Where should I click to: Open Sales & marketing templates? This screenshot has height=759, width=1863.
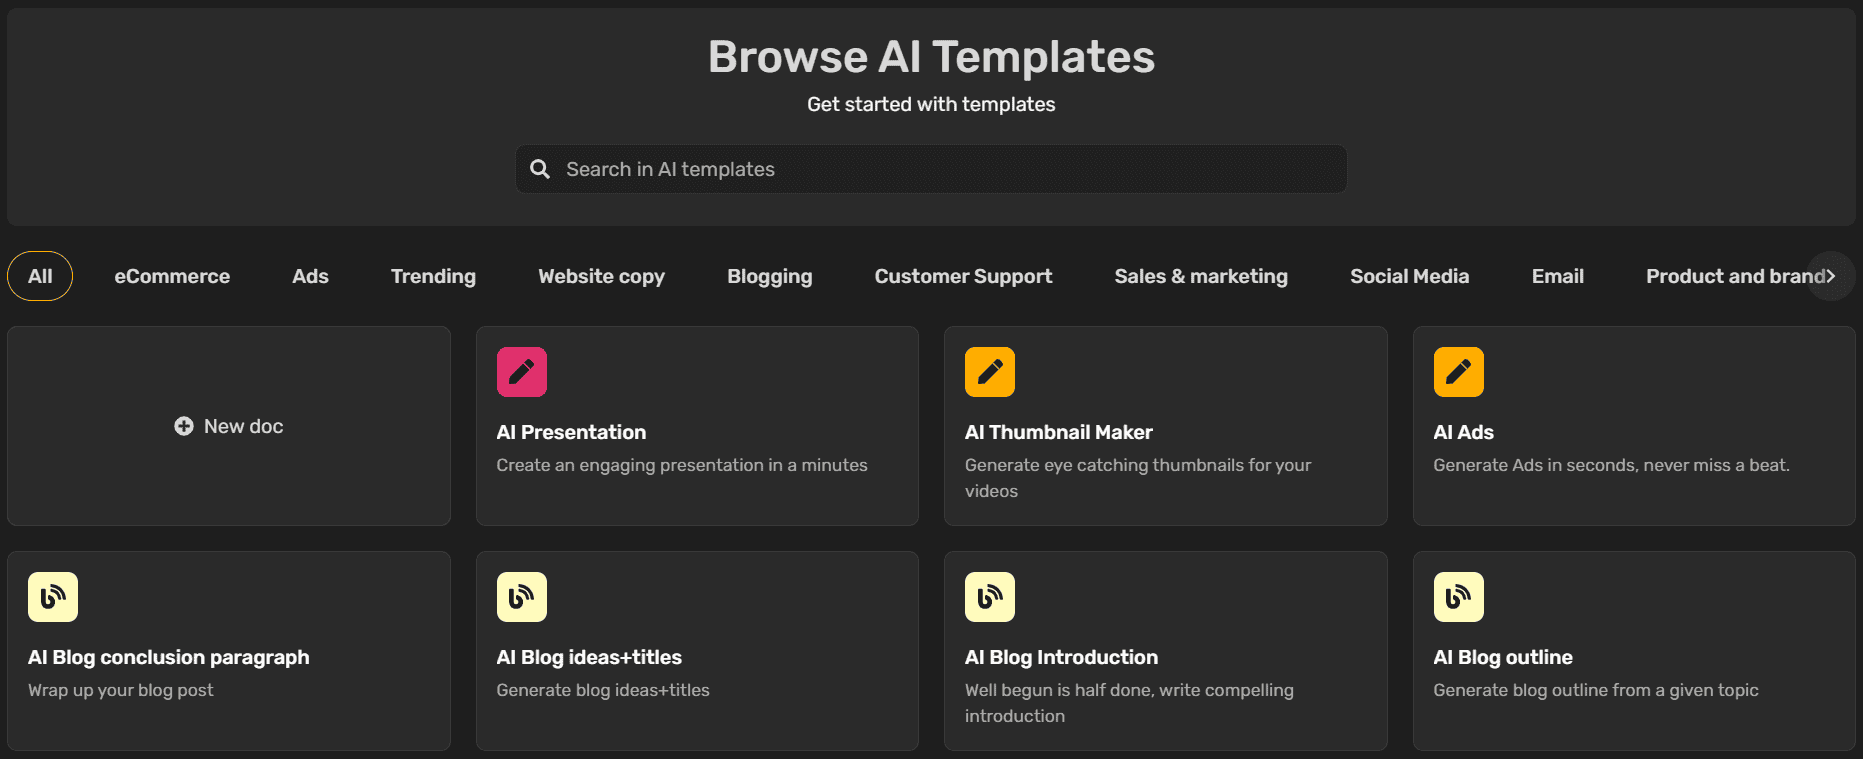click(x=1201, y=276)
